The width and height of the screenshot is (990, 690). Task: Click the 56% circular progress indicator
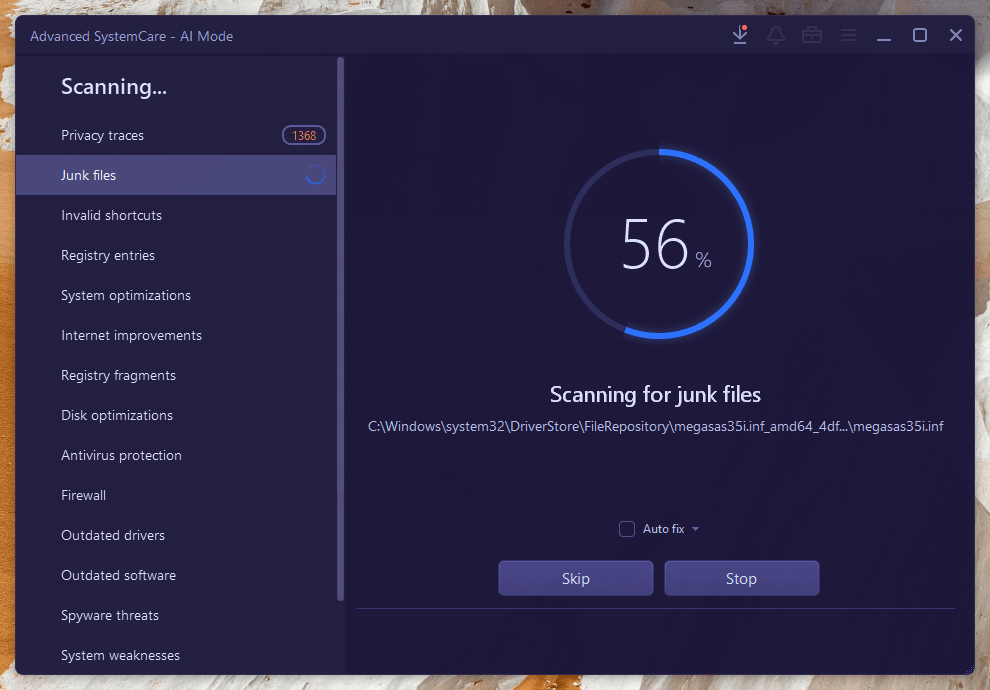(x=659, y=244)
